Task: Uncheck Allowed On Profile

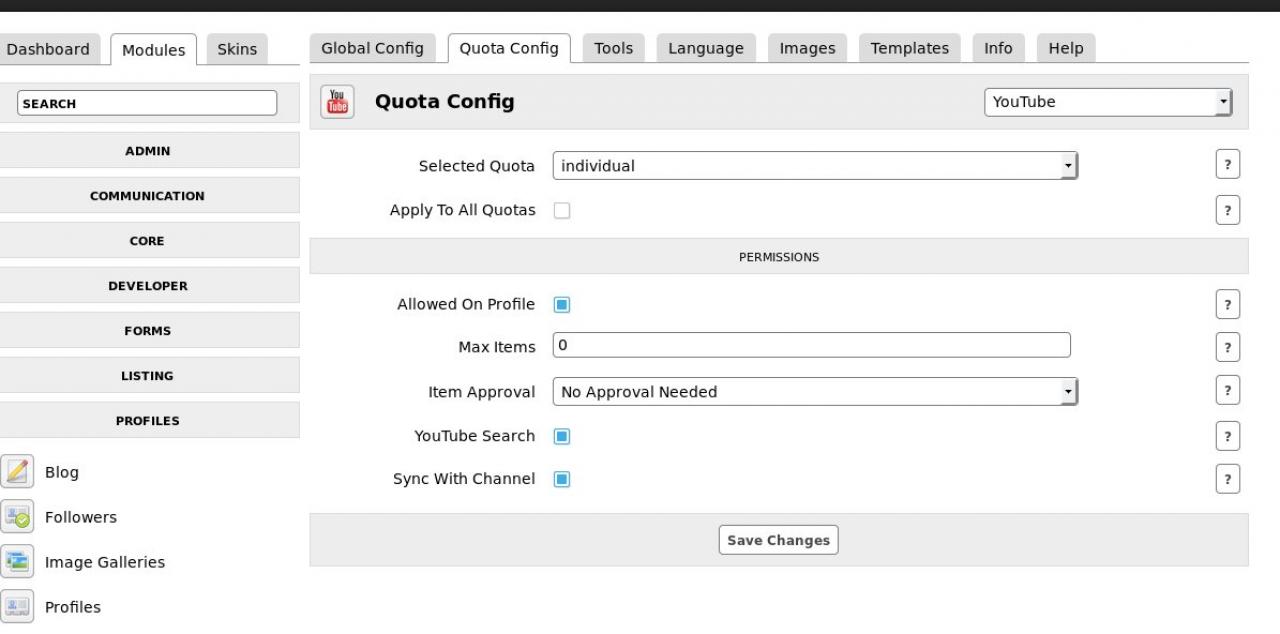Action: (562, 305)
